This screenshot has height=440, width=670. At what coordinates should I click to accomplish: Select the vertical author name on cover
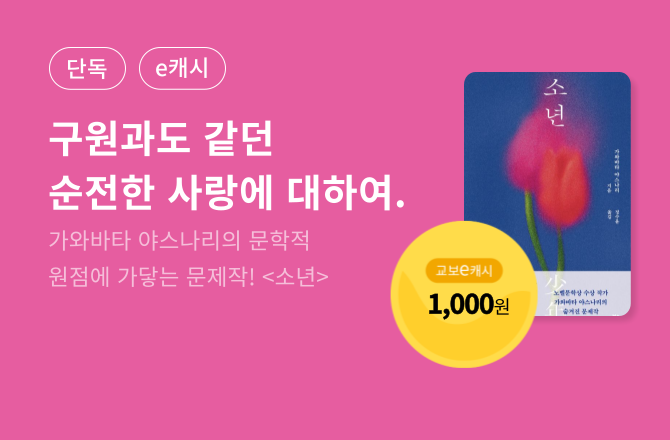[x=616, y=171]
